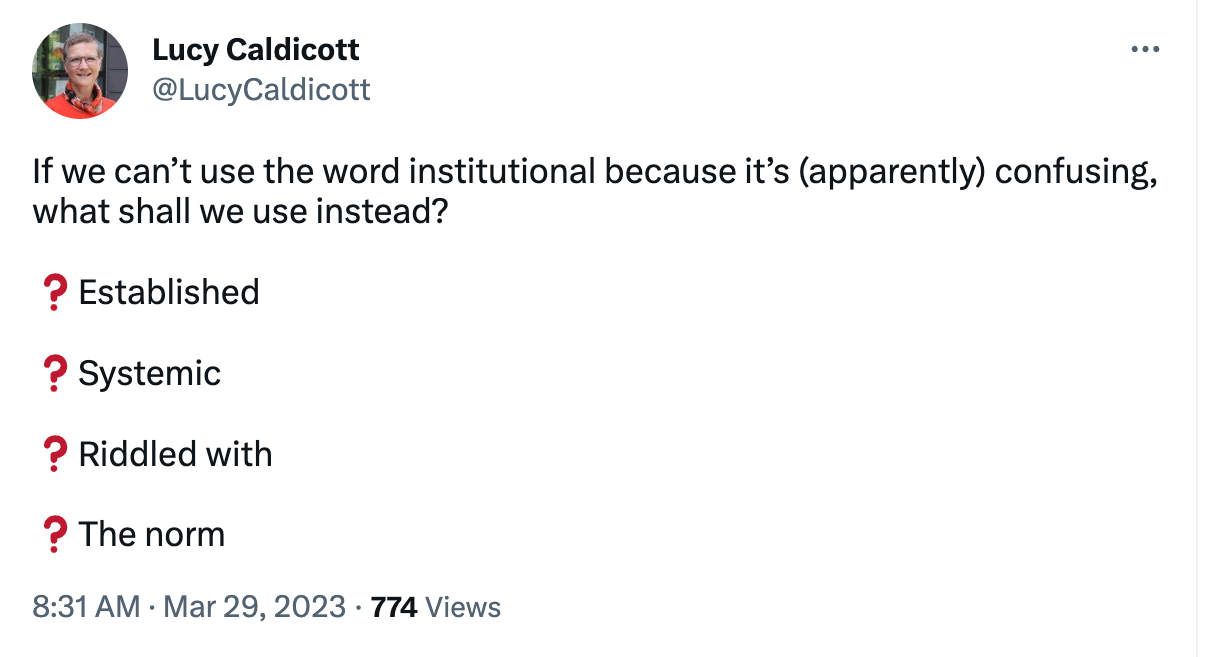Open the @LucyCaldicott handle
This screenshot has width=1206, height=657.
262,90
